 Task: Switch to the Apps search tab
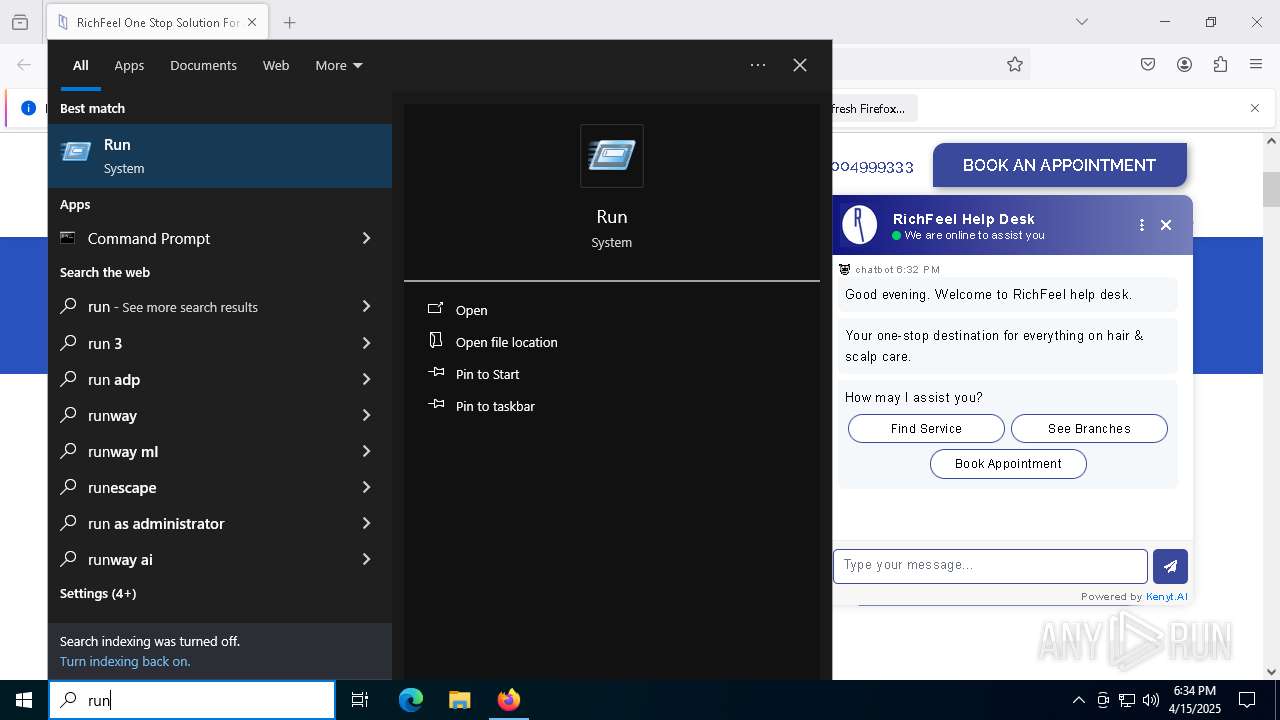[129, 65]
